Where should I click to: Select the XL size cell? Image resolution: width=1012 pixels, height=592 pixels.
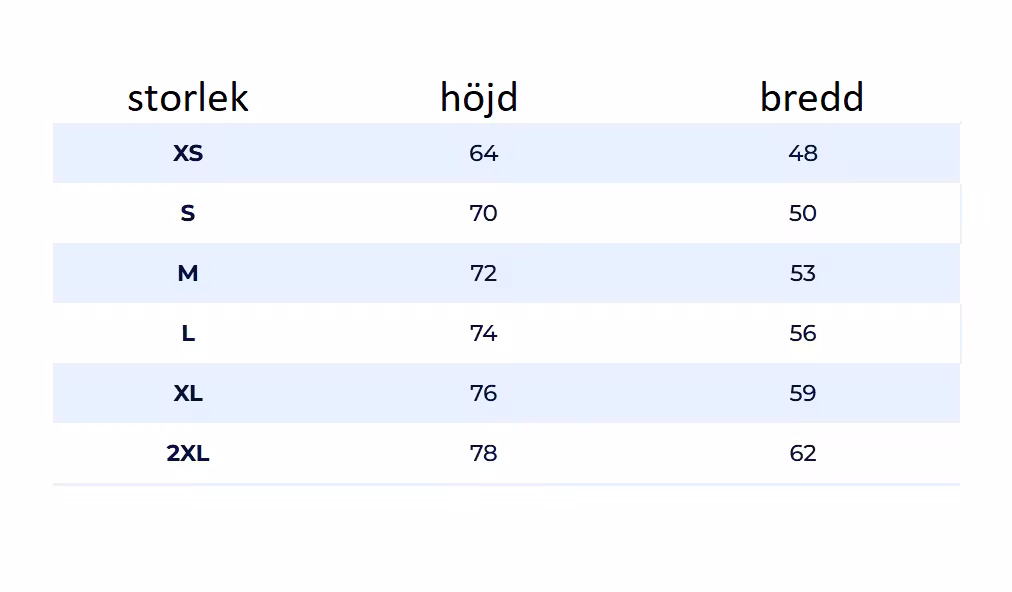click(x=188, y=393)
